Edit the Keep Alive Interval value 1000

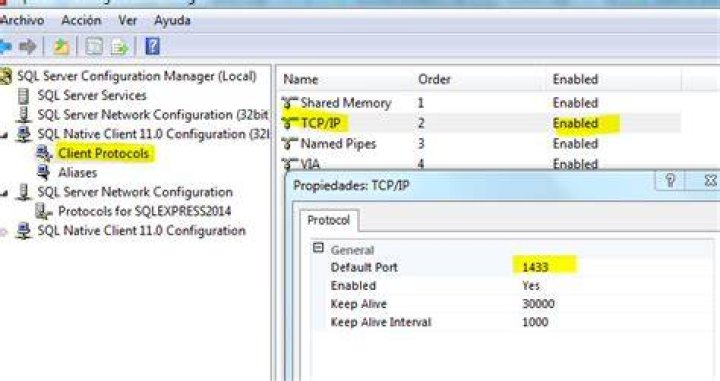click(535, 322)
